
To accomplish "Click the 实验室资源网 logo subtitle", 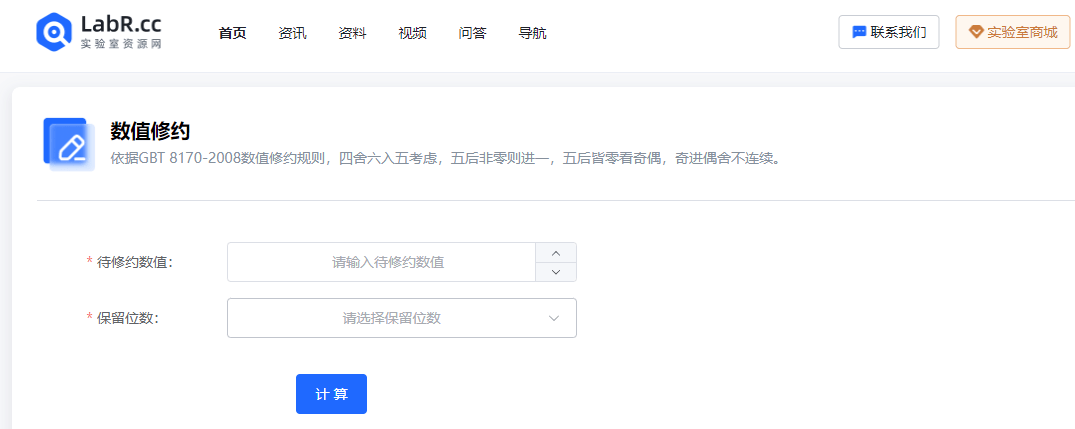I will [x=121, y=44].
